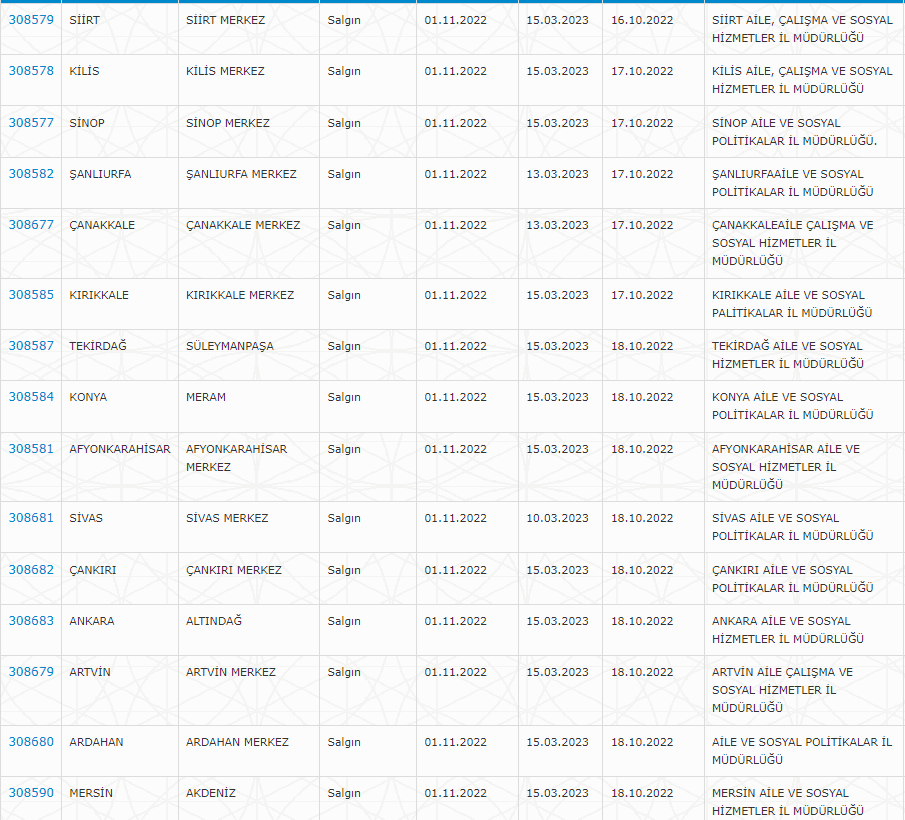The width and height of the screenshot is (905, 820).
Task: Click date 13.03.2023 in ÇANAKKALE row
Action: tap(557, 225)
